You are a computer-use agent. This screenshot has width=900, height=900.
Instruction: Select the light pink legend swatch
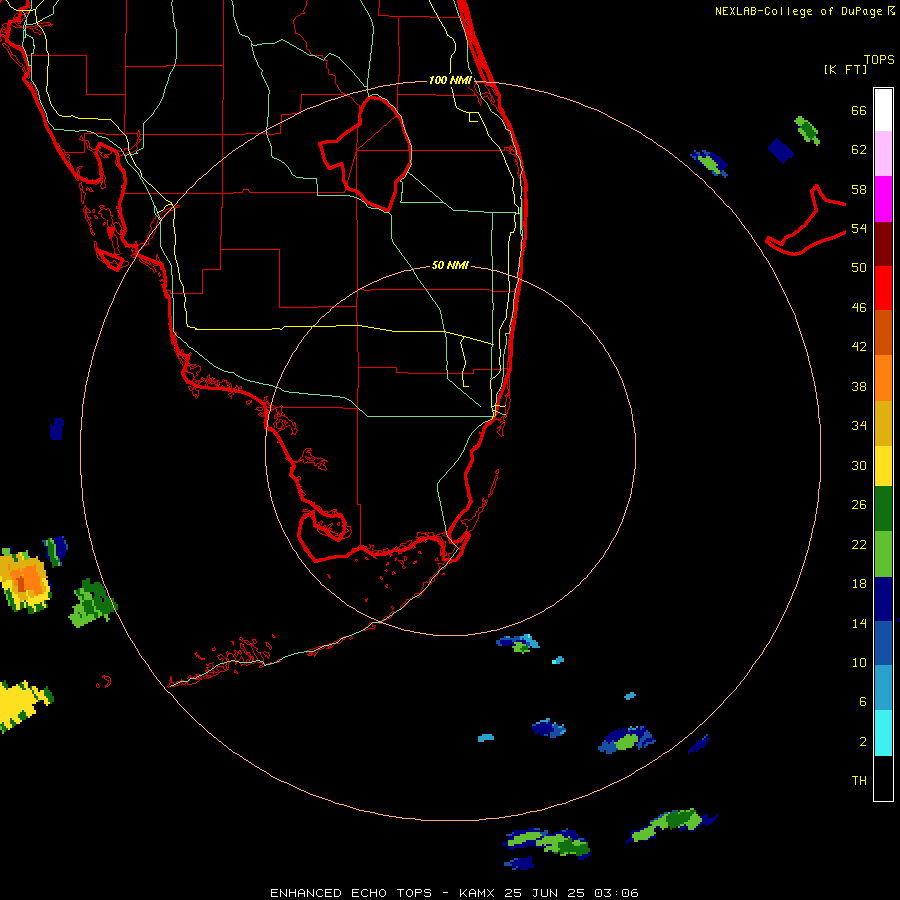pyautogui.click(x=883, y=154)
